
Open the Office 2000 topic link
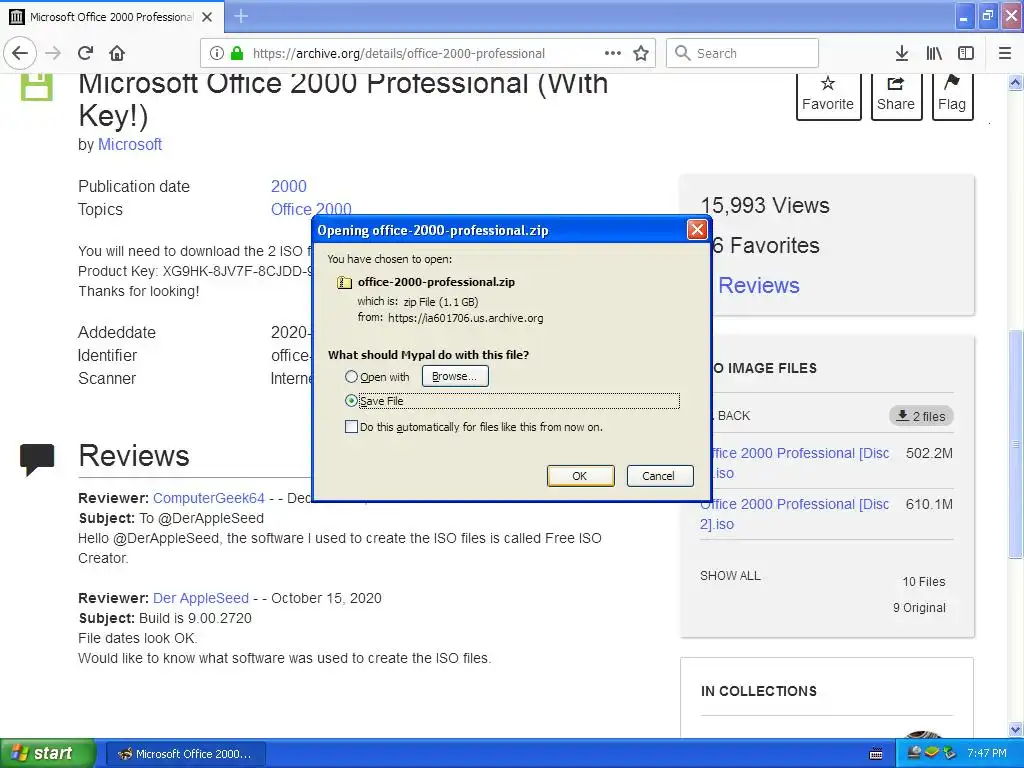tap(311, 209)
